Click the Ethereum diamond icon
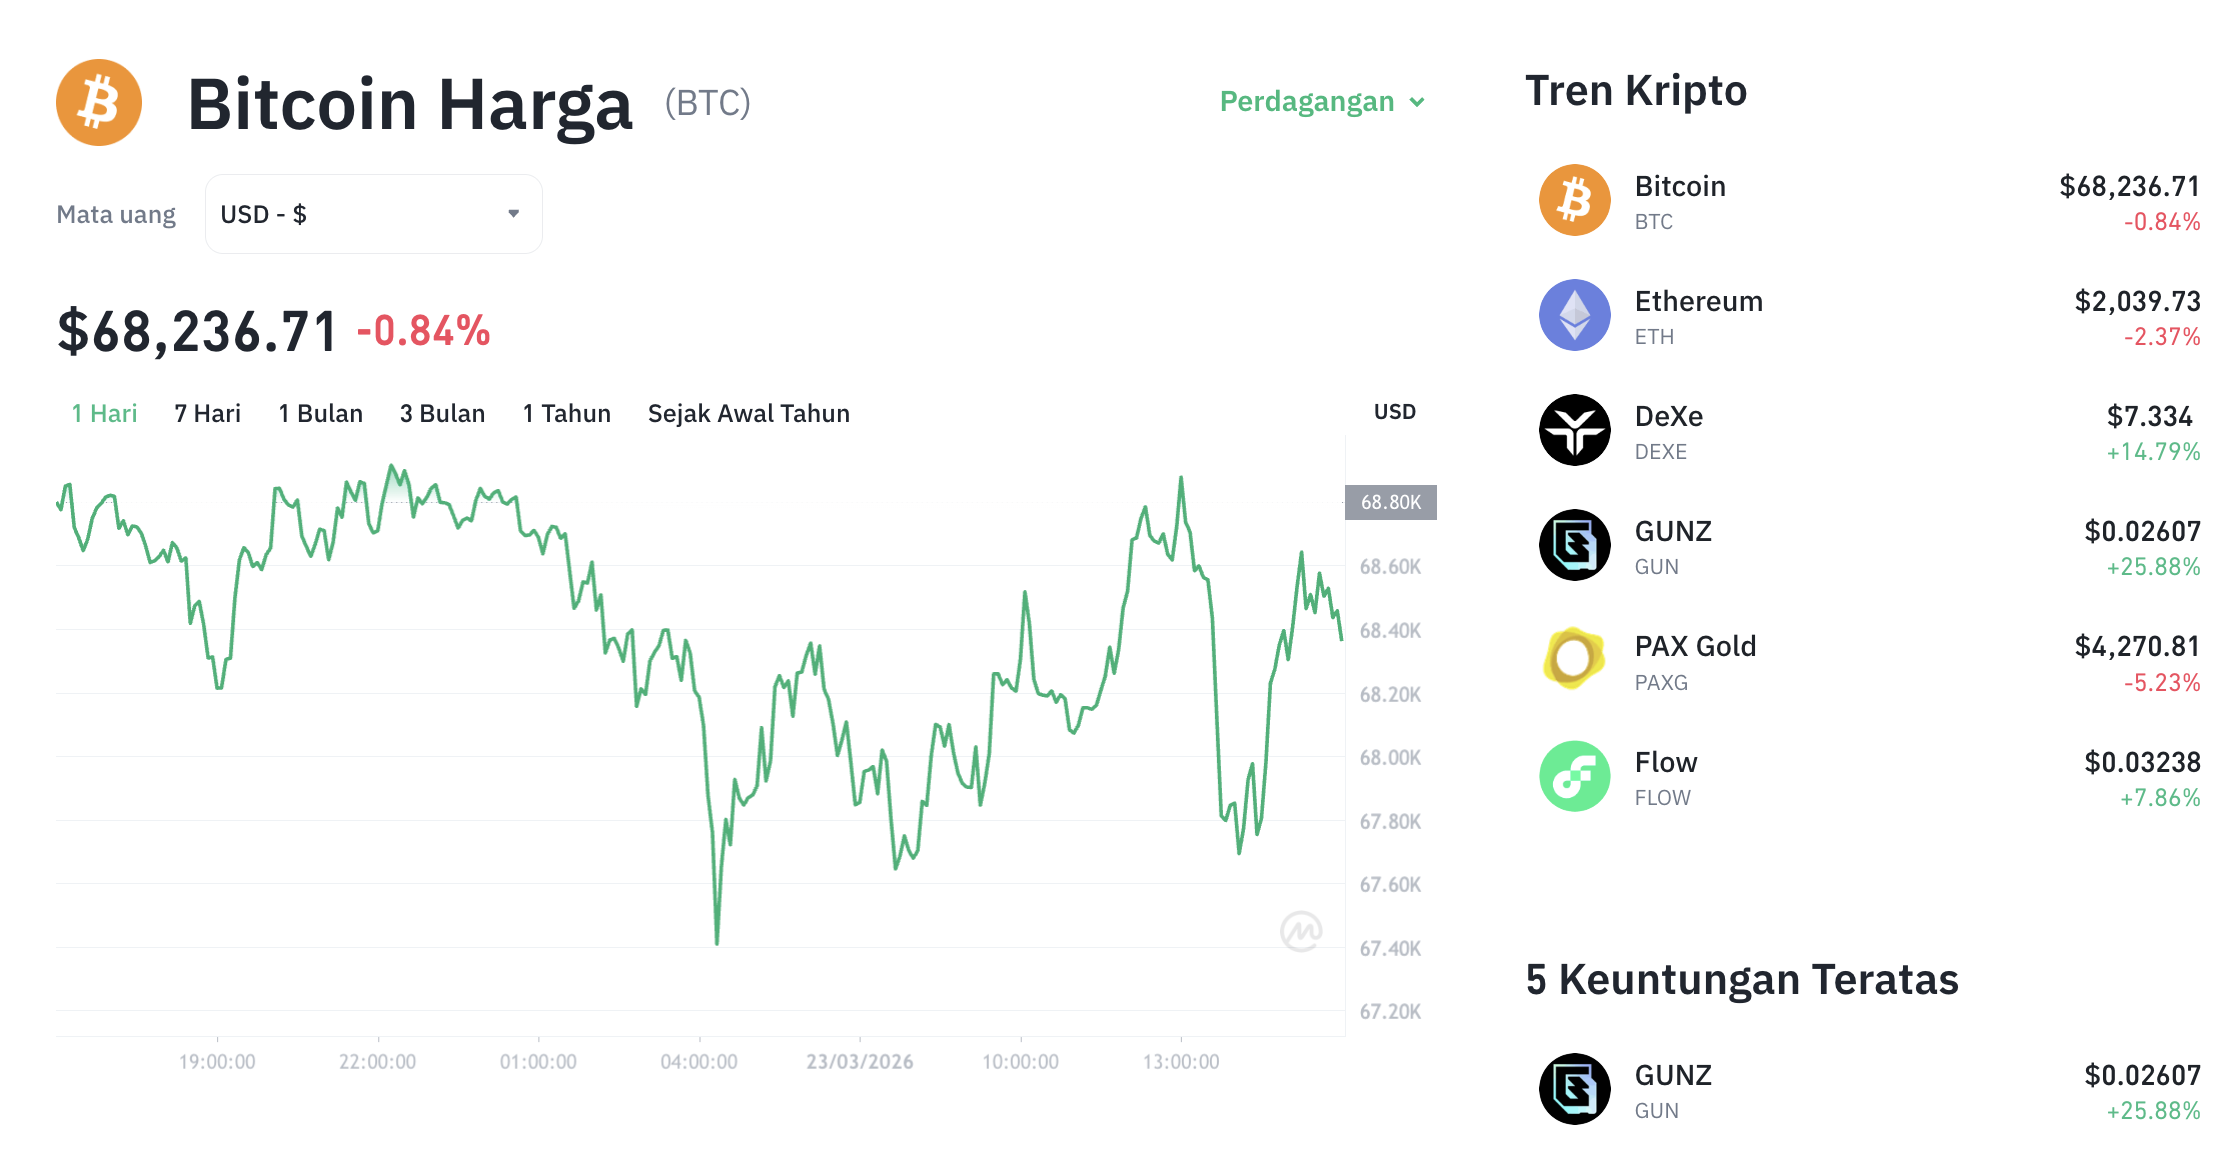Viewport: 2220px width, 1150px height. [x=1574, y=315]
